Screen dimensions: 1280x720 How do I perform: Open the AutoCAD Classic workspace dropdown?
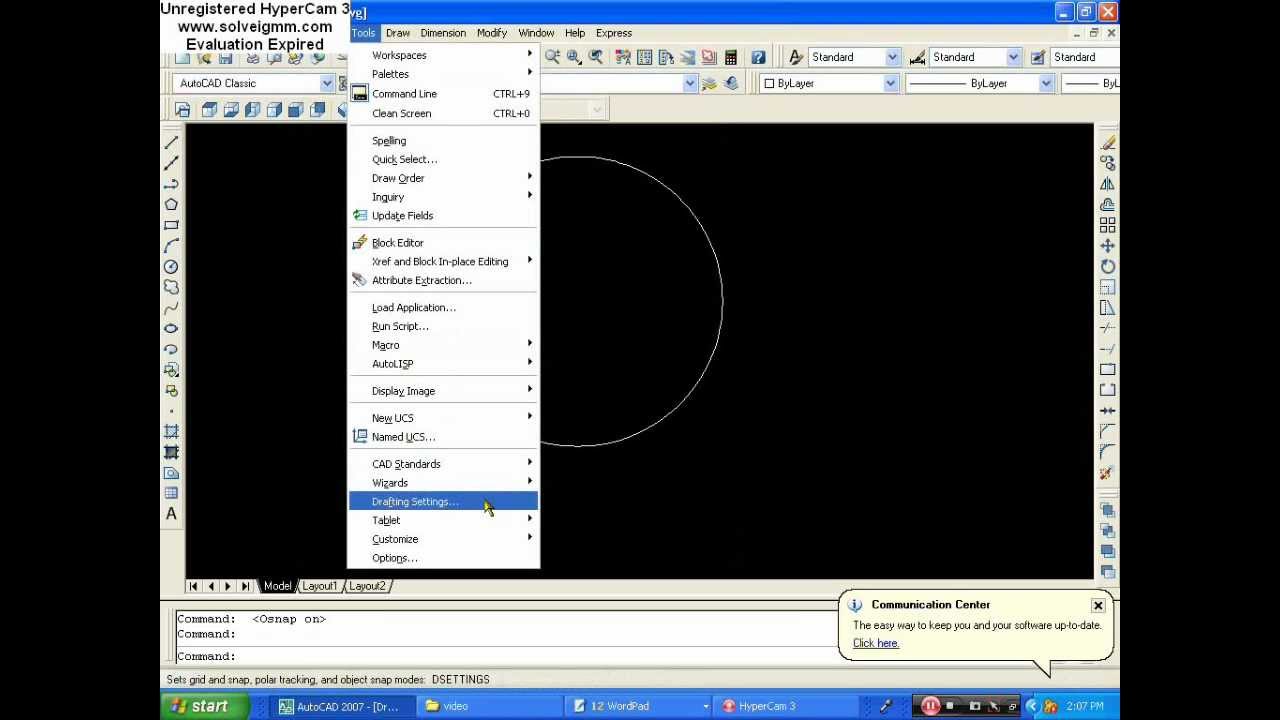click(x=327, y=83)
